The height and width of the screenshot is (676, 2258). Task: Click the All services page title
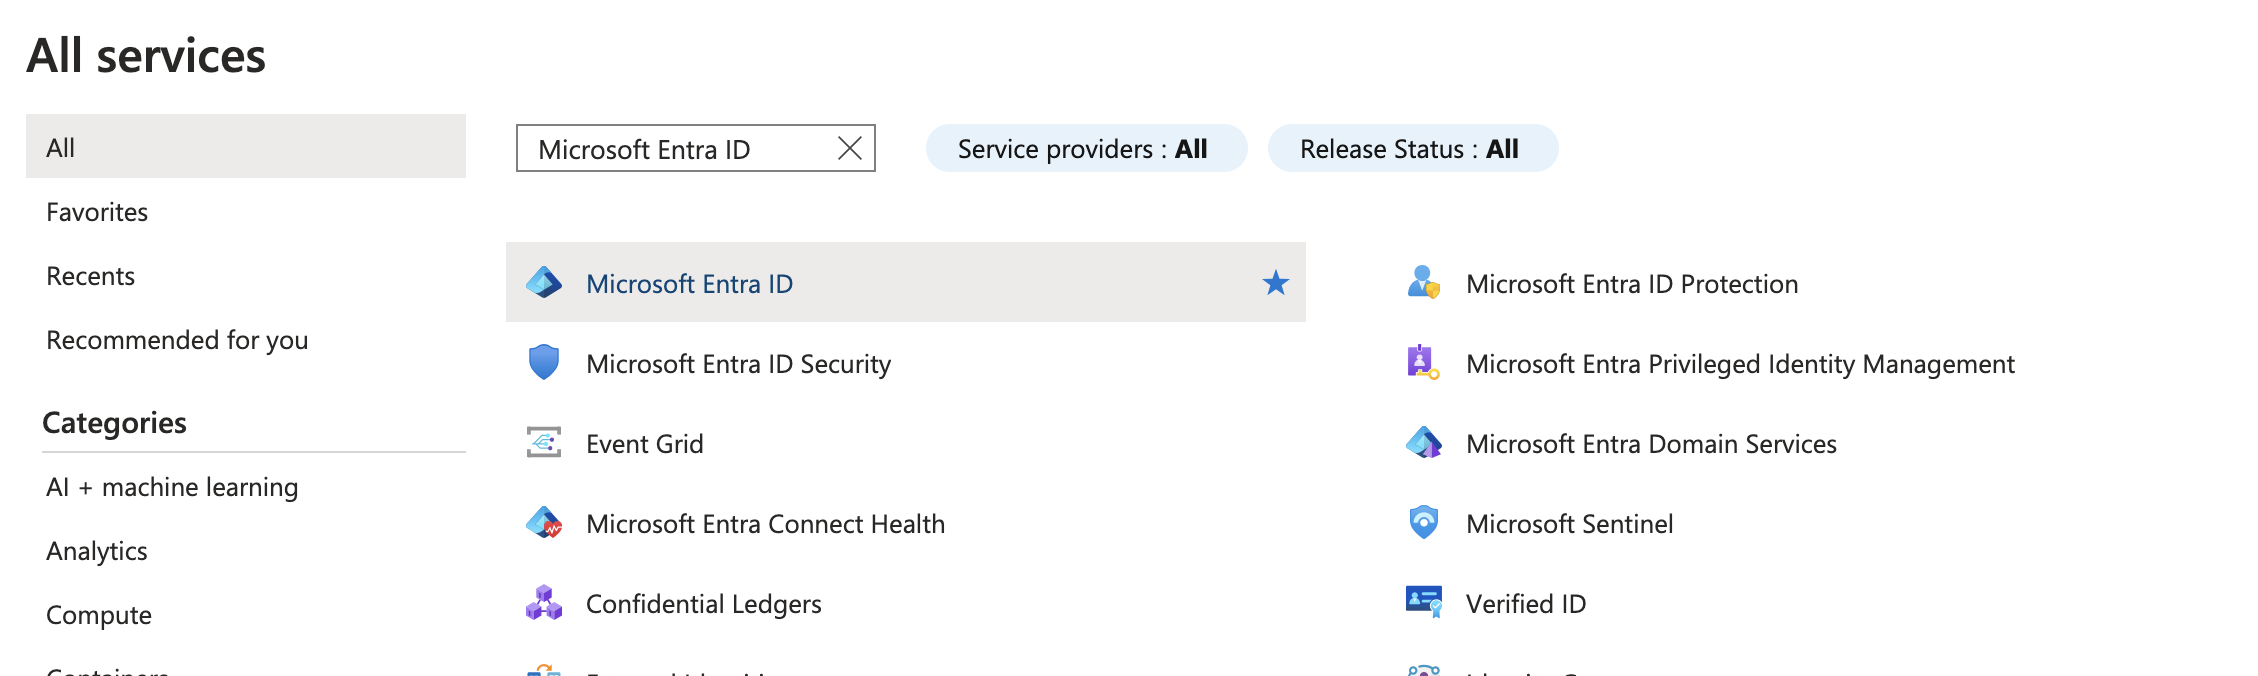pos(146,55)
